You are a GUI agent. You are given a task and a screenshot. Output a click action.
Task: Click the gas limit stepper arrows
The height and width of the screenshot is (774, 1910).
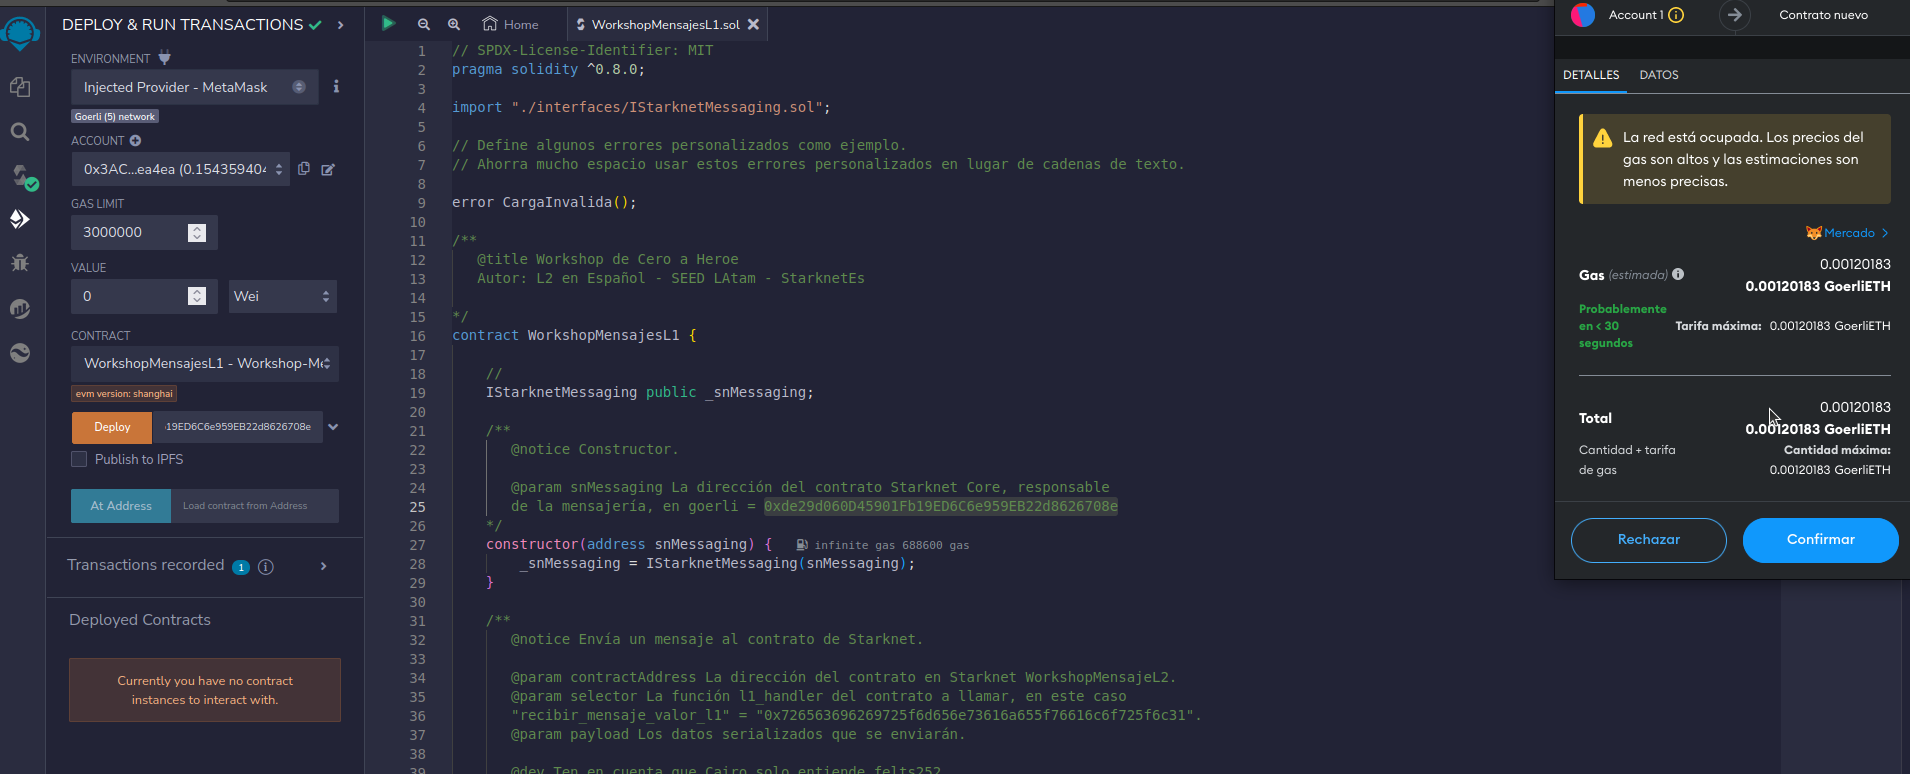(197, 232)
